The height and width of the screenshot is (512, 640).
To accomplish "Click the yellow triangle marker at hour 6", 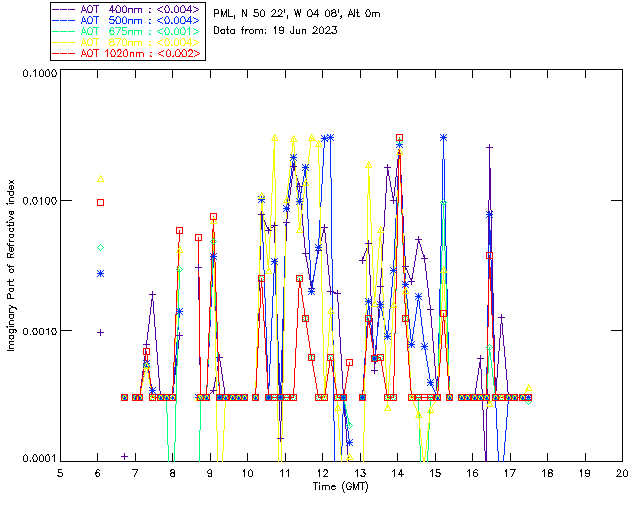I will pos(100,178).
